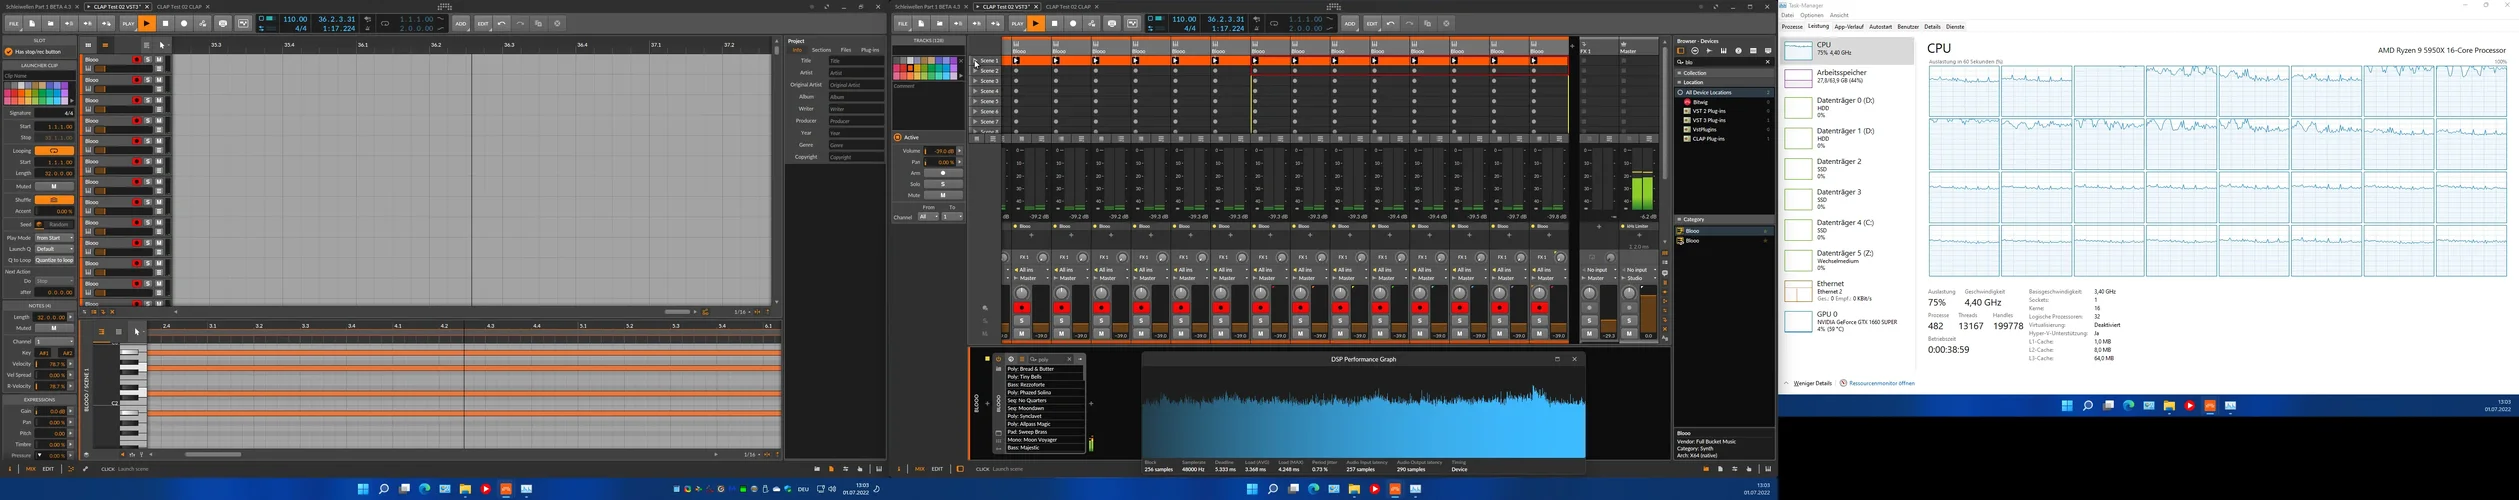
Task: Open the Sections tab in the Project panel
Action: click(x=821, y=50)
